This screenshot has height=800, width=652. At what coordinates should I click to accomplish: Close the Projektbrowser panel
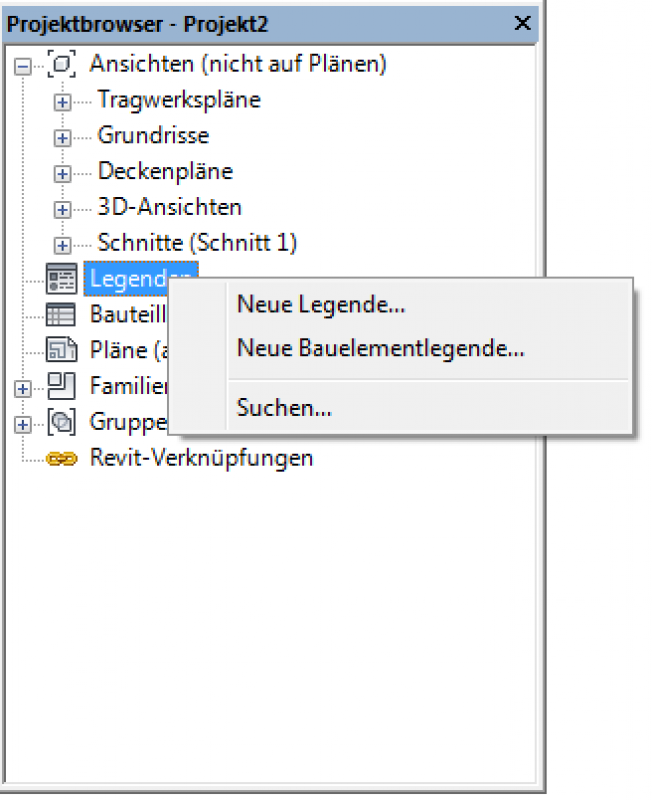click(x=525, y=25)
